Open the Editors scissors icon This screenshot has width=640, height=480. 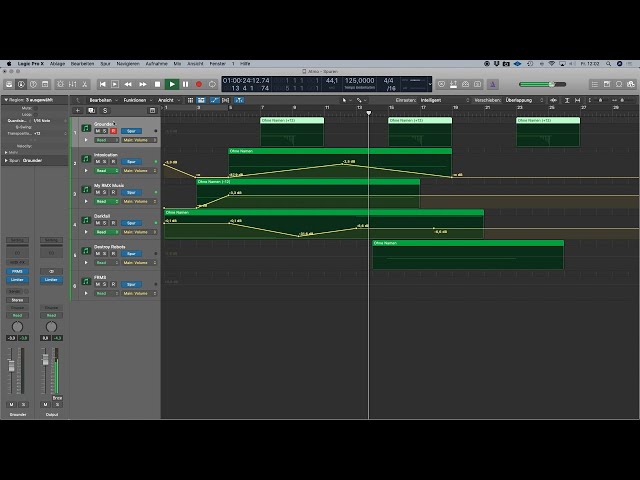coord(84,84)
